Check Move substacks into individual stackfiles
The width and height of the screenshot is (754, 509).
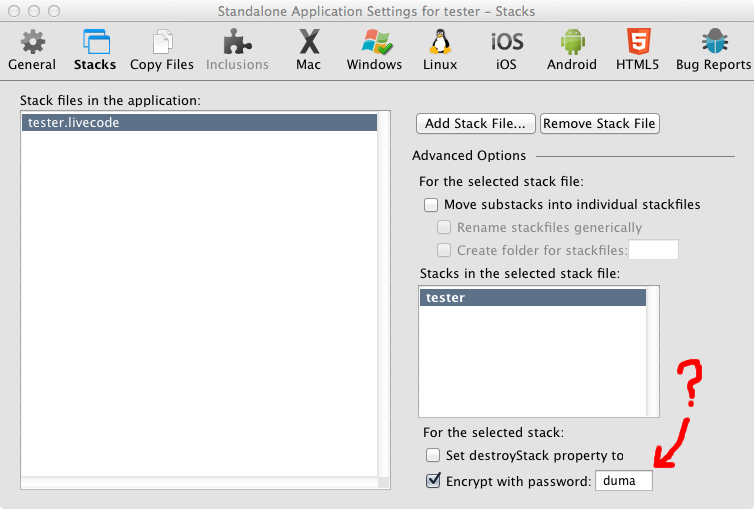430,205
